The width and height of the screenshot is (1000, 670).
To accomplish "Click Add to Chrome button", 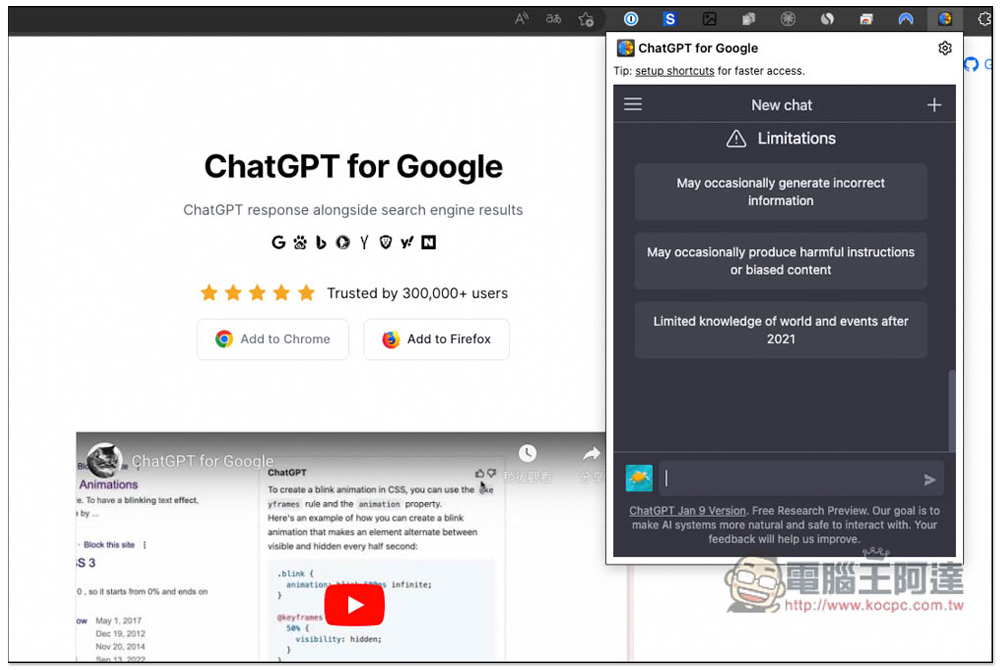I will (273, 339).
